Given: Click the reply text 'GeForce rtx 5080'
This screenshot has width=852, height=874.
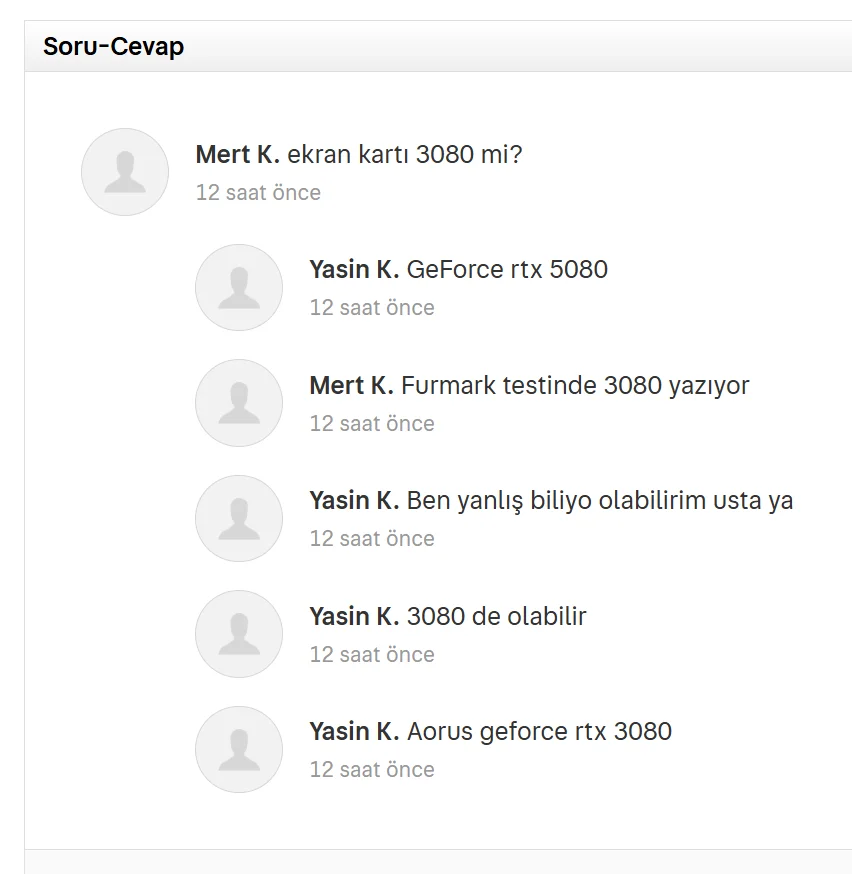Looking at the screenshot, I should coord(507,270).
